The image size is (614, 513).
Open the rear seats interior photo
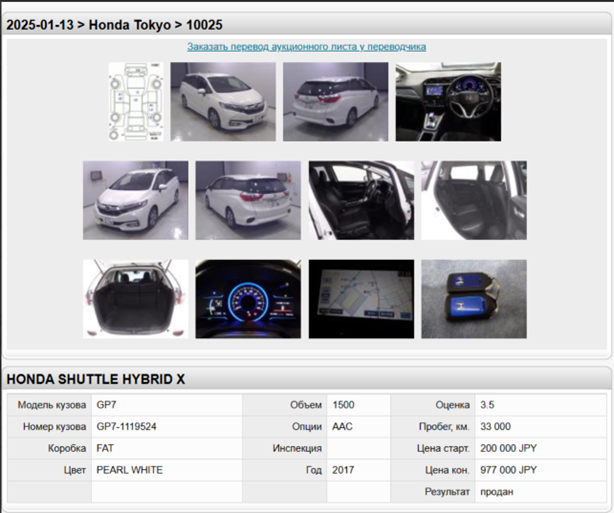point(474,200)
